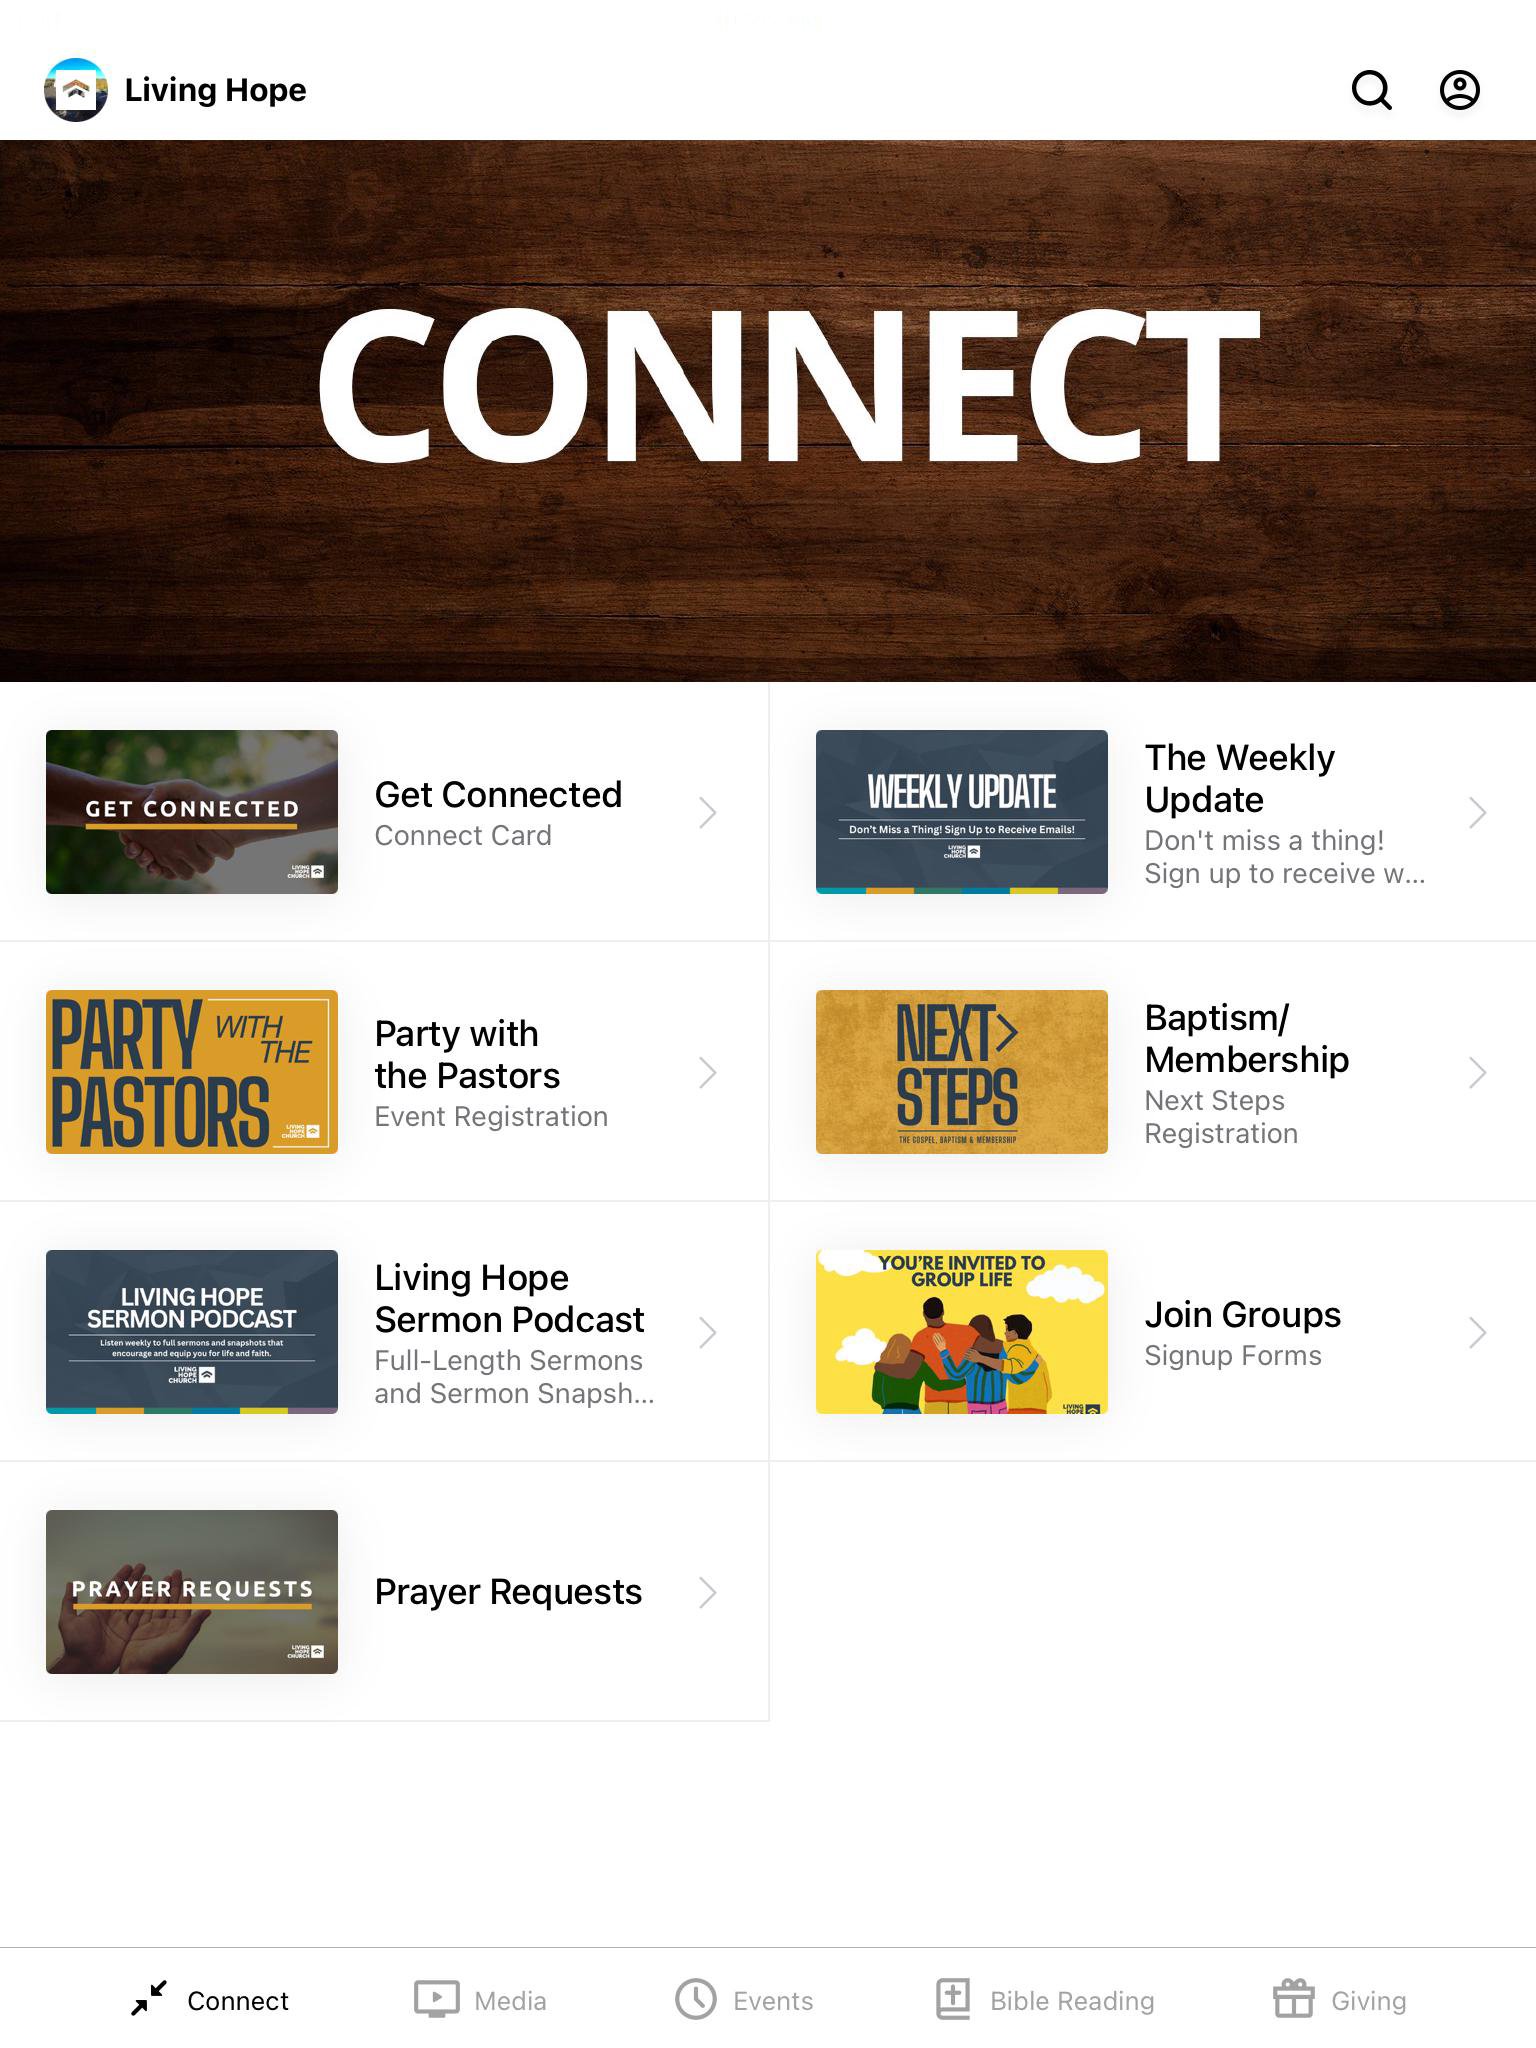Viewport: 1536px width, 2048px height.
Task: Switch to the Giving tab label
Action: coord(1368,2000)
